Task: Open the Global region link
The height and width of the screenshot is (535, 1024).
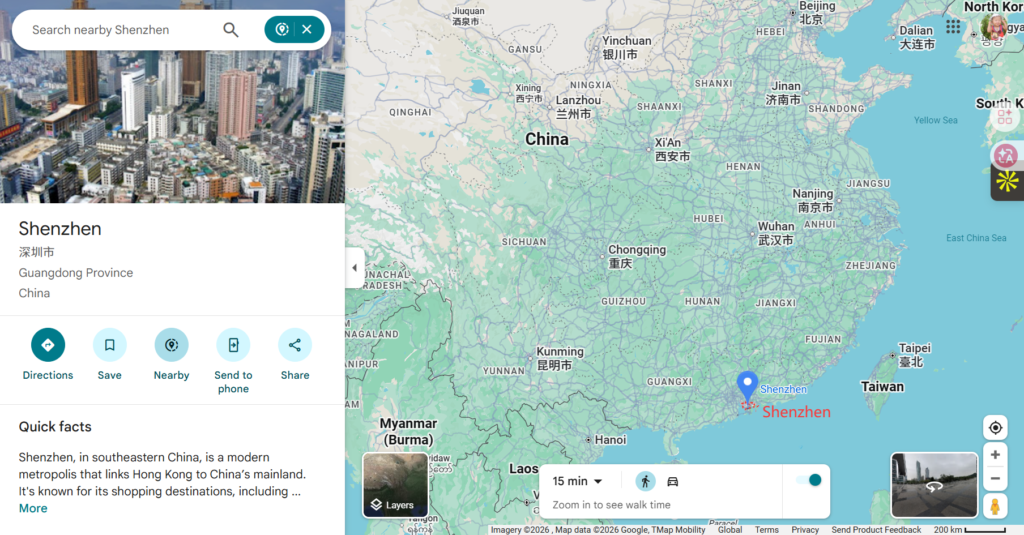Action: click(x=729, y=530)
